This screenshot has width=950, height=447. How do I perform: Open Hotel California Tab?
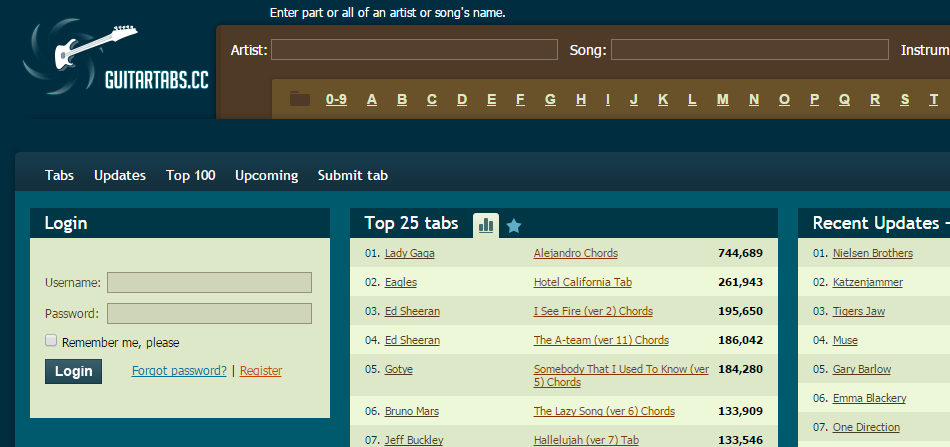click(583, 282)
